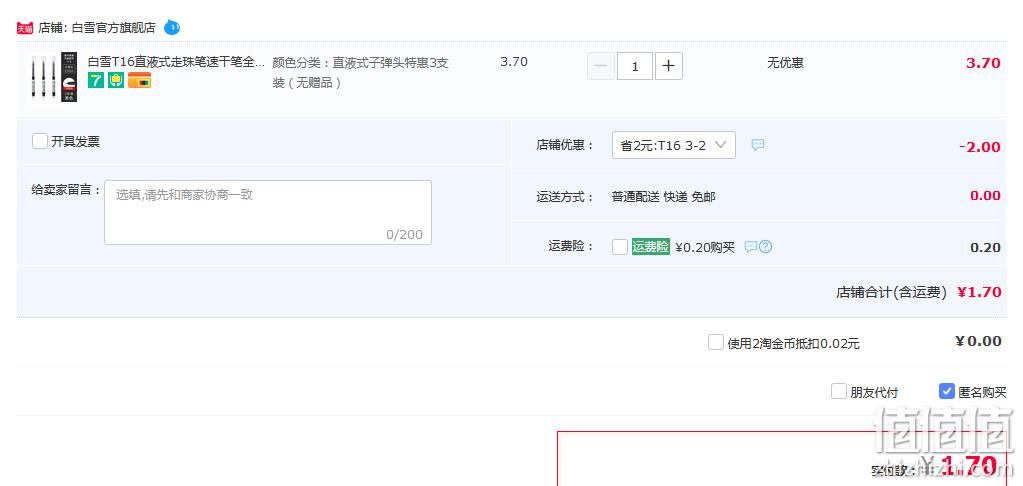Screen dimensions: 1023x486
Task: Open the pen product thumbnail image
Action: click(x=54, y=76)
